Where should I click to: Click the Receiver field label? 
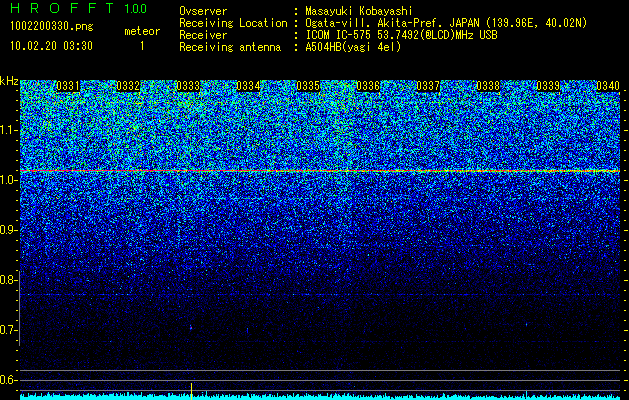pos(203,35)
